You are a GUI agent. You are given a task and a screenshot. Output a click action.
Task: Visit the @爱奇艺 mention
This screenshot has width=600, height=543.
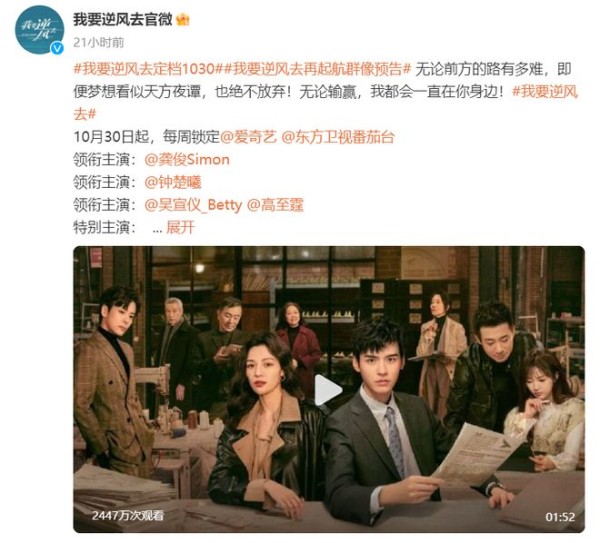(248, 137)
